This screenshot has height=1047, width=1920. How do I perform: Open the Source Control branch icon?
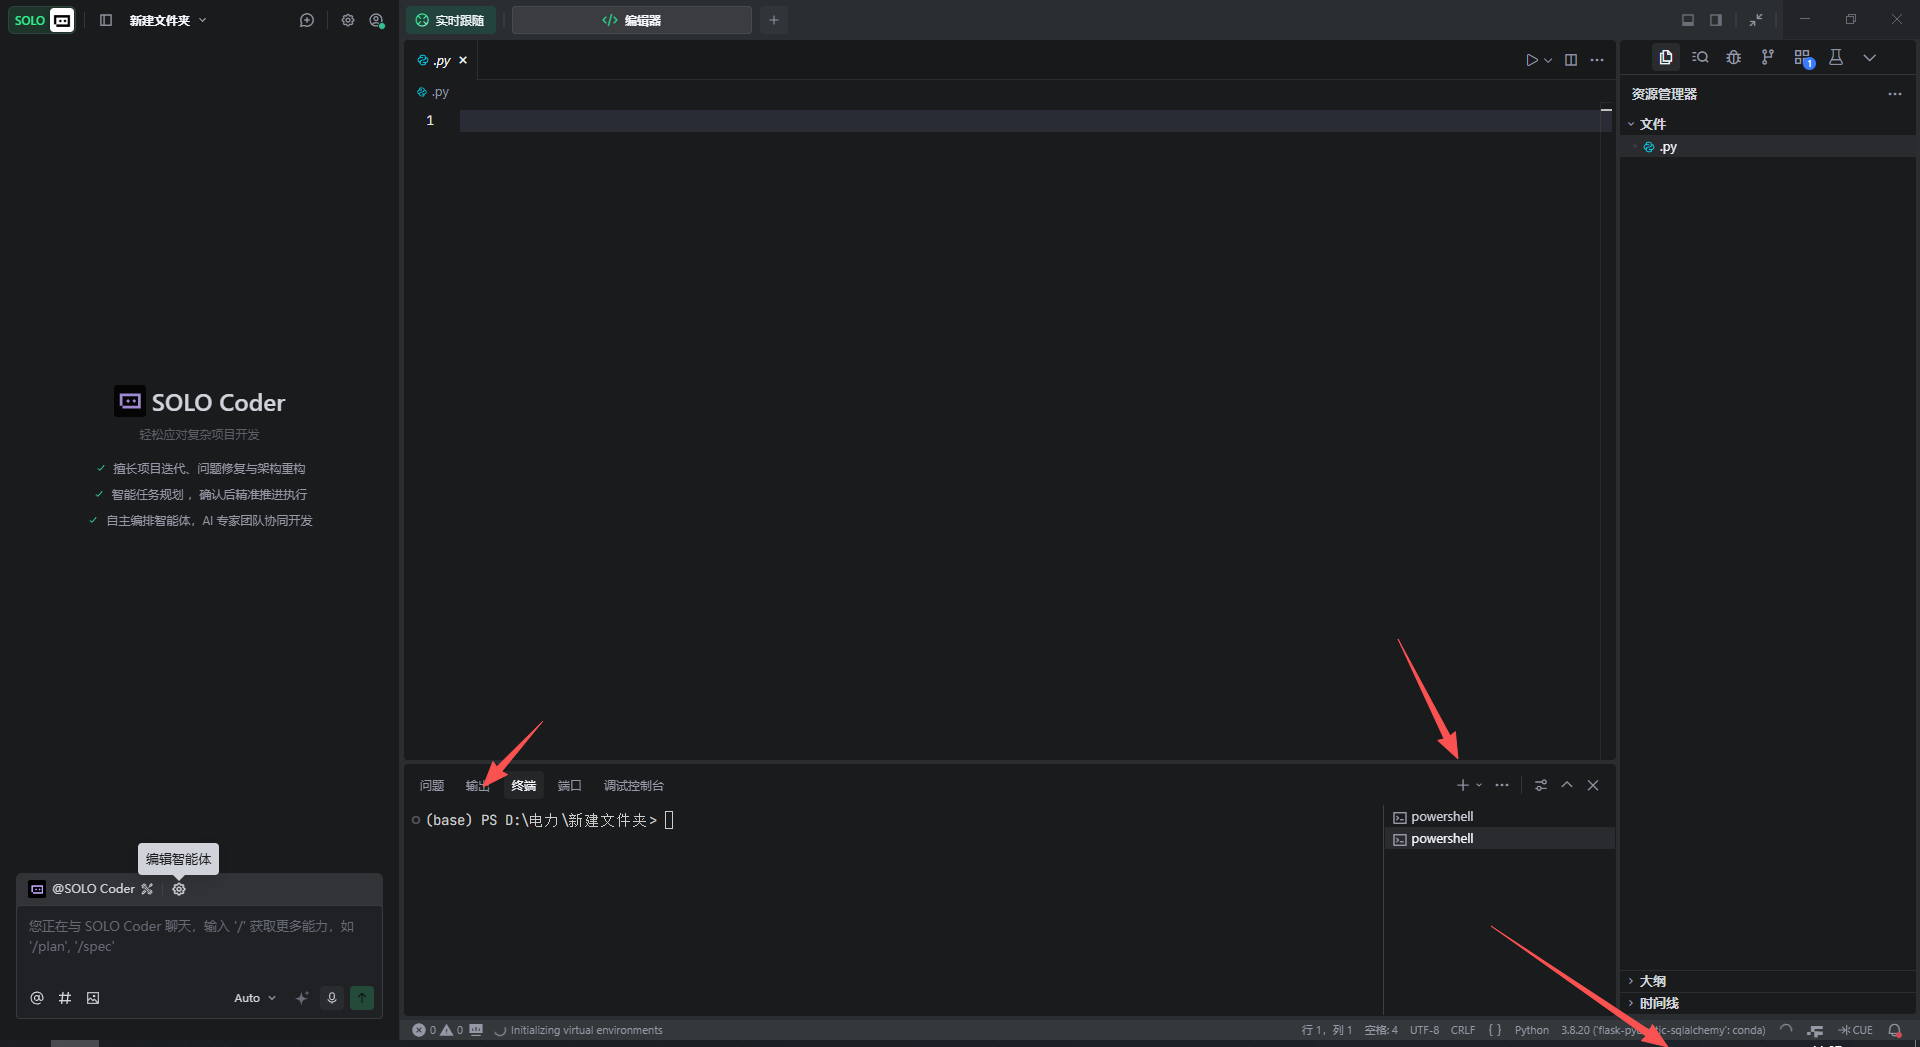click(x=1768, y=58)
